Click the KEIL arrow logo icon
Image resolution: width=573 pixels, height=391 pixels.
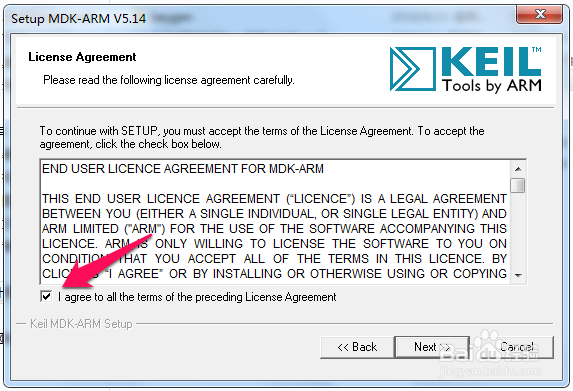(413, 69)
